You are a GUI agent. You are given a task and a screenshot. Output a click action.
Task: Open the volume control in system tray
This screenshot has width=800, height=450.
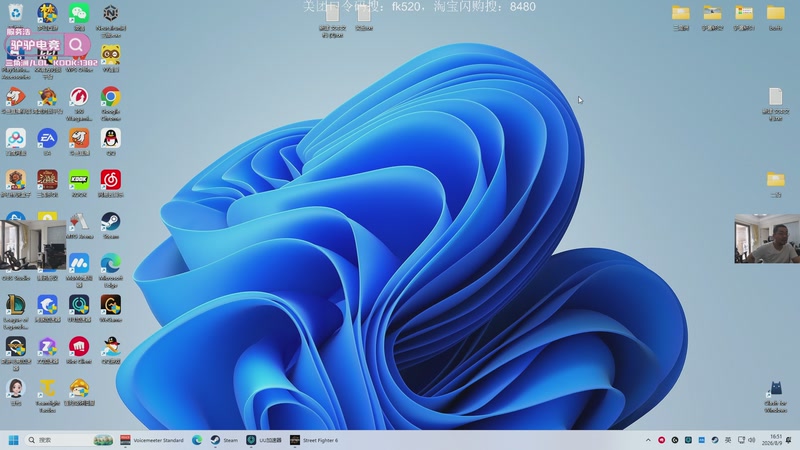[752, 440]
